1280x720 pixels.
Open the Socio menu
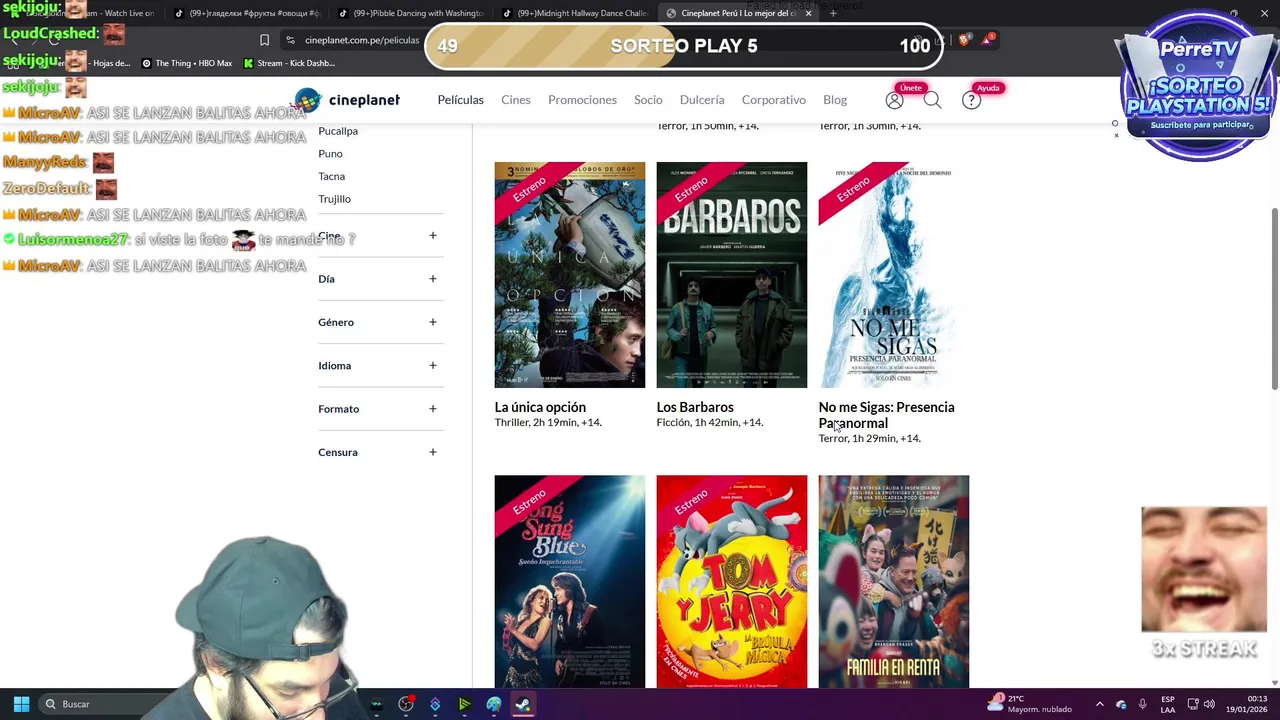point(648,100)
